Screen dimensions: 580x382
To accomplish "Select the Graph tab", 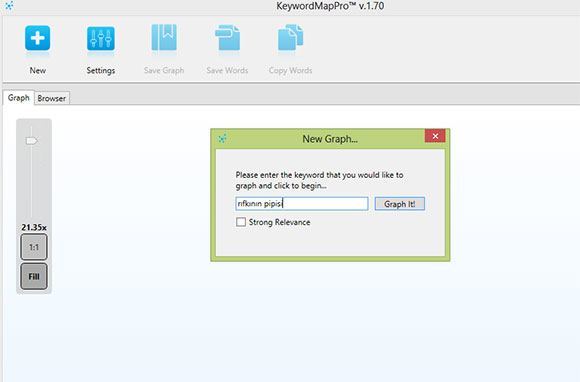I will pyautogui.click(x=18, y=98).
